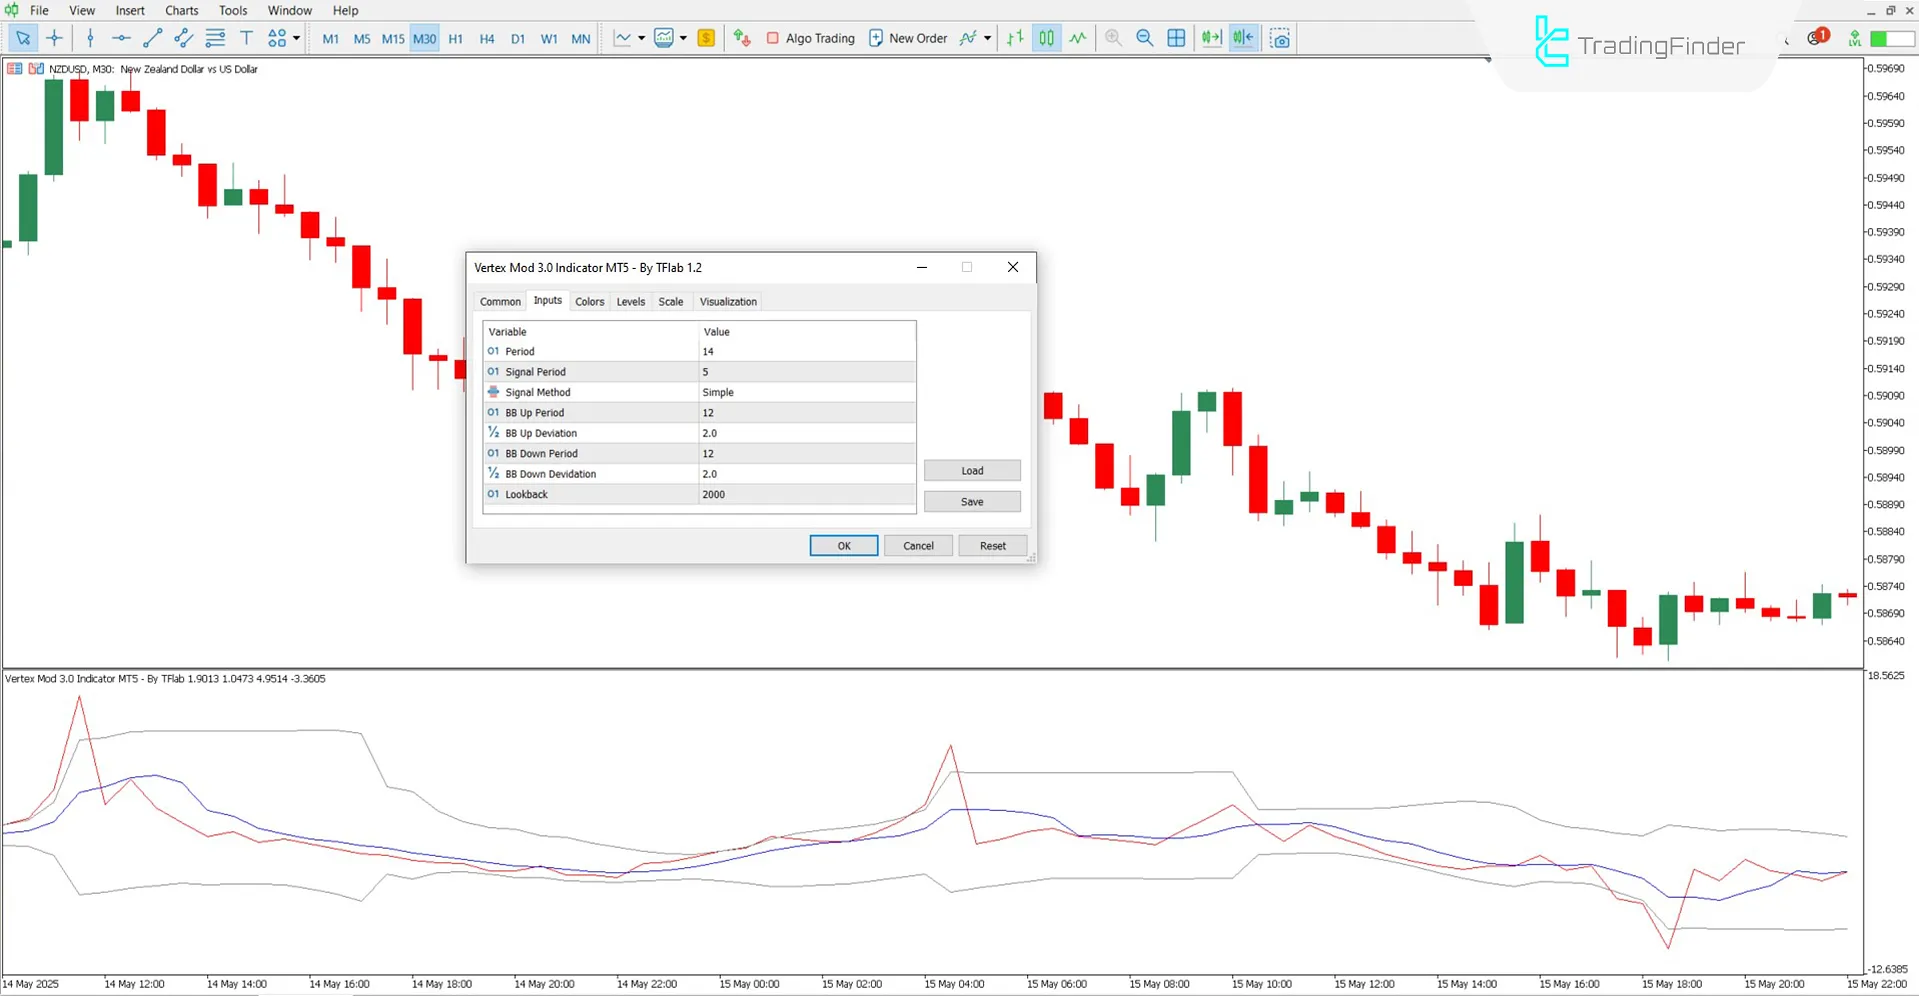Open the Charts menu
This screenshot has height=996, width=1919.
tap(181, 10)
